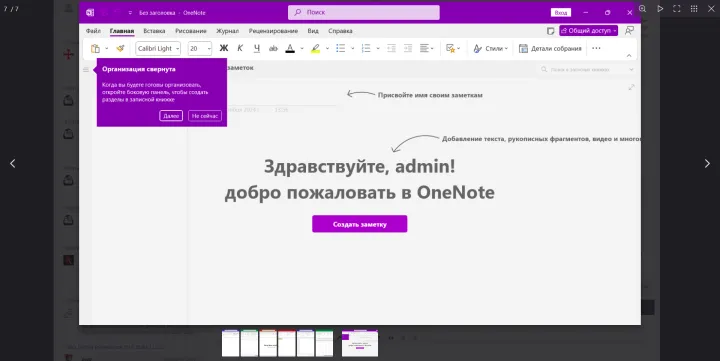Click the viewer zoom magnifier icon
The height and width of the screenshot is (361, 720).
[642, 8]
